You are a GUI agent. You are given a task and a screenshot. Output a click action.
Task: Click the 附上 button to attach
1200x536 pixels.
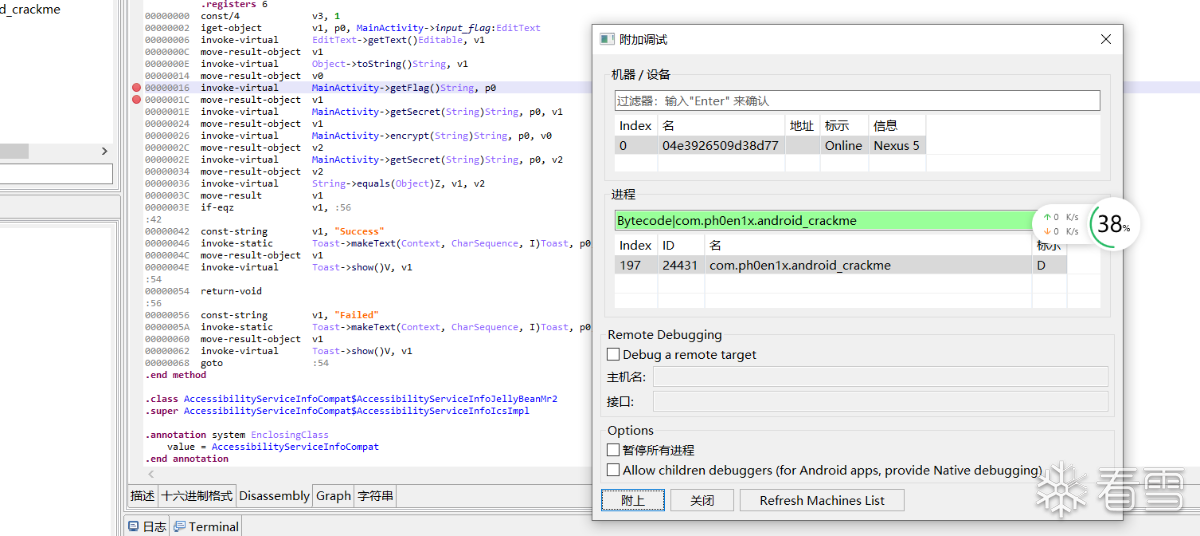coord(633,500)
